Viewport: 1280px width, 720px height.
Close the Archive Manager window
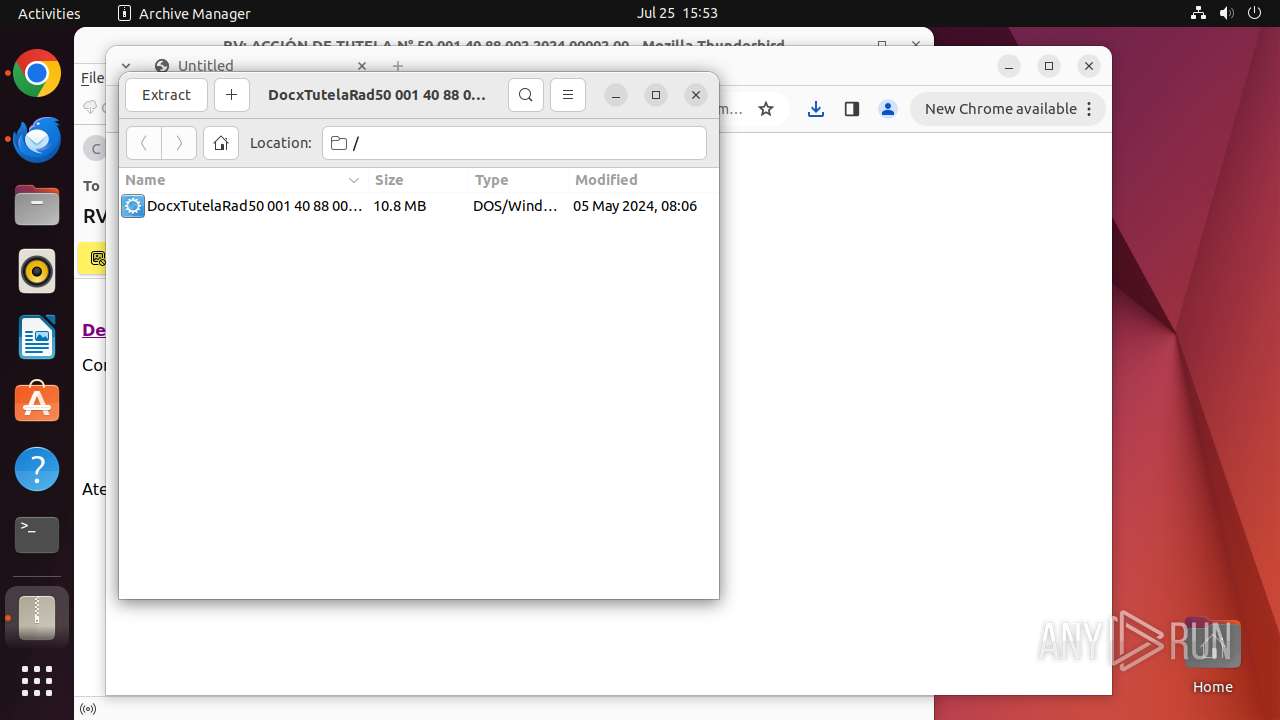pyautogui.click(x=696, y=95)
